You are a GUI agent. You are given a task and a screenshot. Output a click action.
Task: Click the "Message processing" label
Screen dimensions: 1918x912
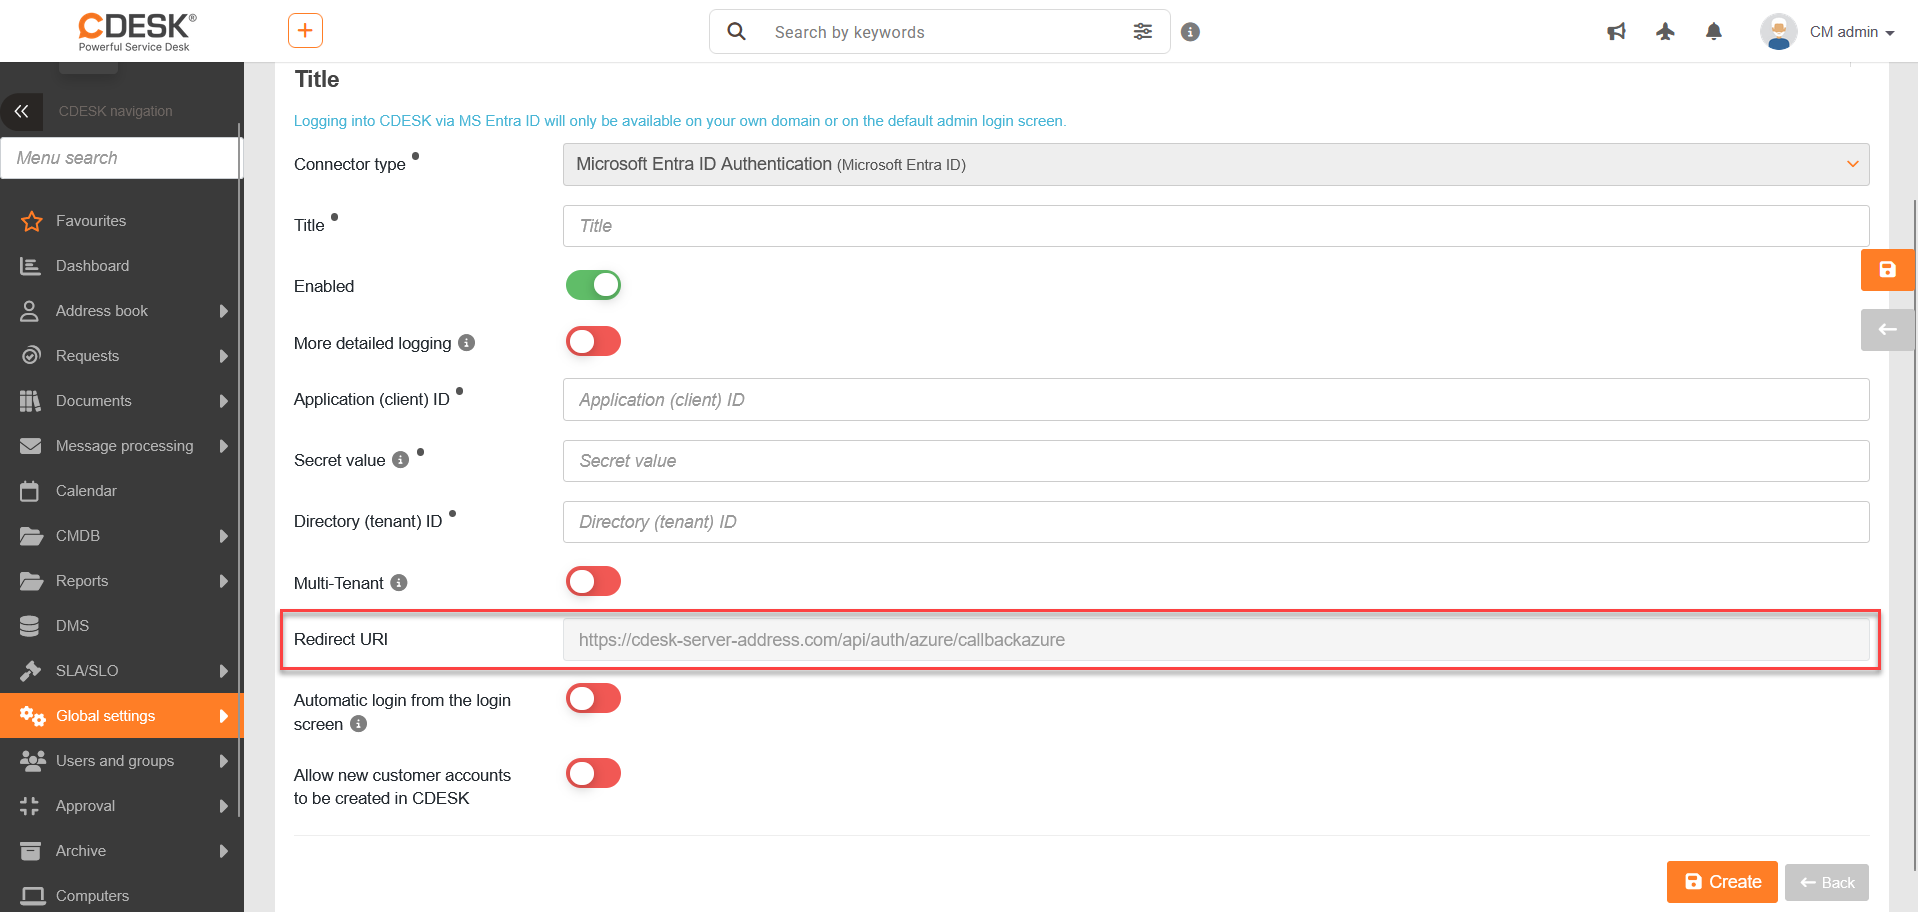tap(125, 446)
